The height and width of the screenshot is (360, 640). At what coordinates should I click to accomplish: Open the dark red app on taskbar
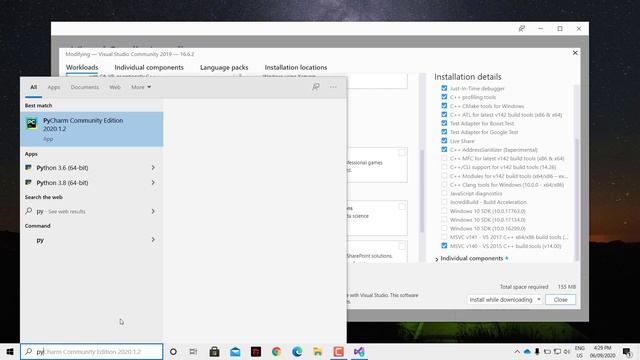[256, 351]
